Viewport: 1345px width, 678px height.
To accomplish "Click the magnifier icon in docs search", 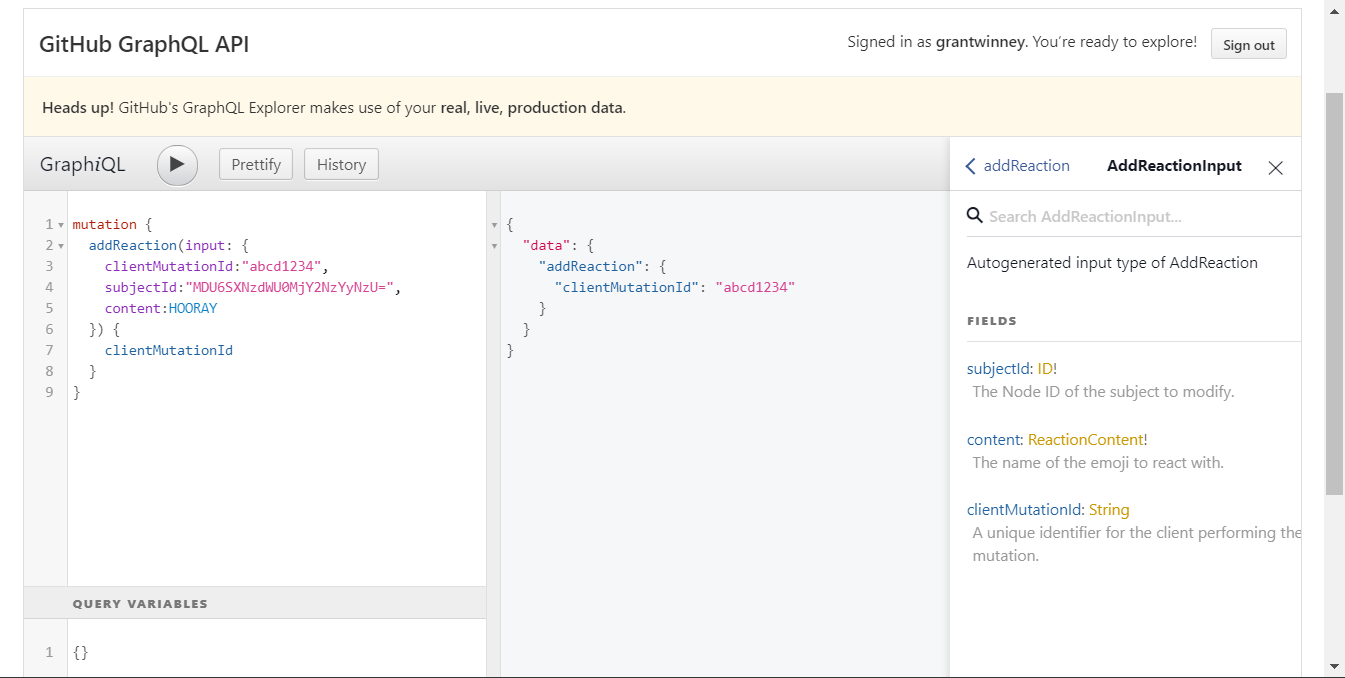I will [x=974, y=216].
